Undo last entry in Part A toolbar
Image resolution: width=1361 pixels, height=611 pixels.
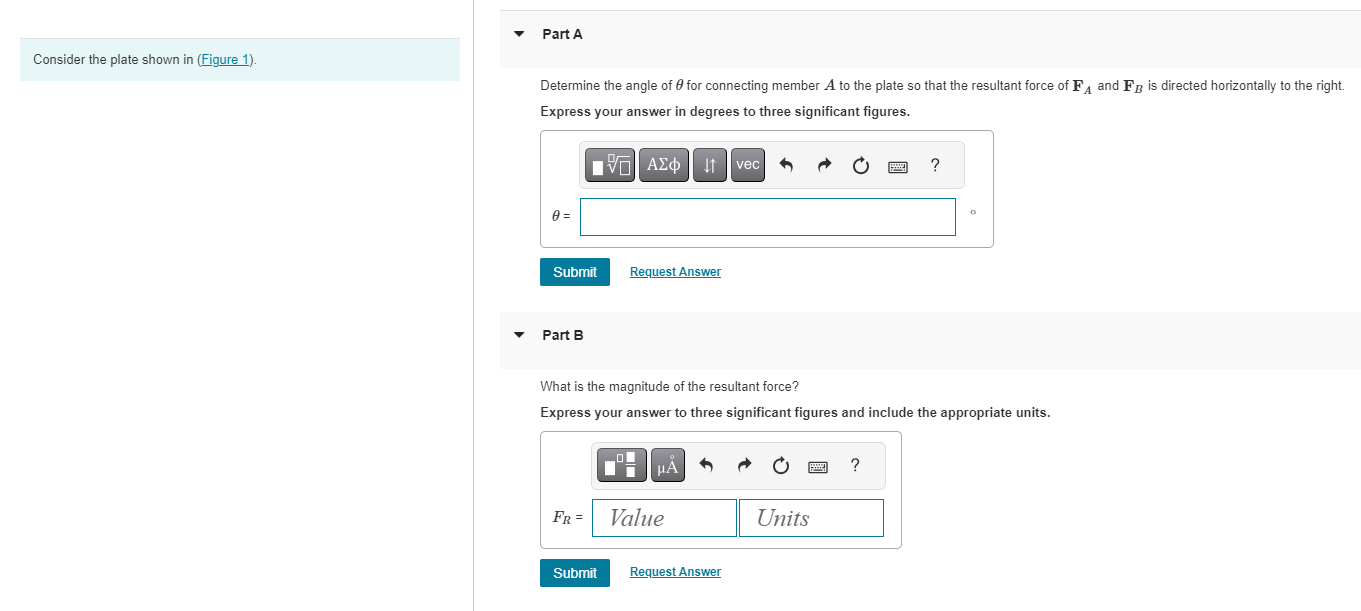pyautogui.click(x=786, y=166)
